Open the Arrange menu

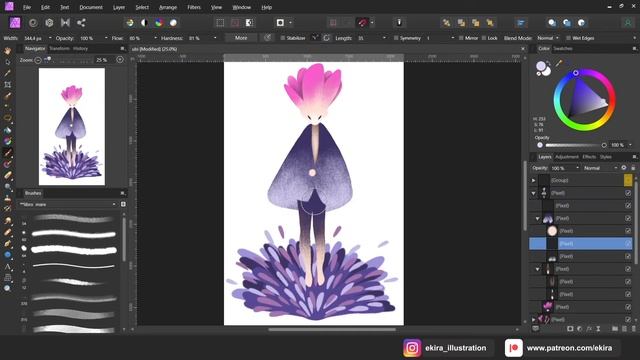point(168,7)
